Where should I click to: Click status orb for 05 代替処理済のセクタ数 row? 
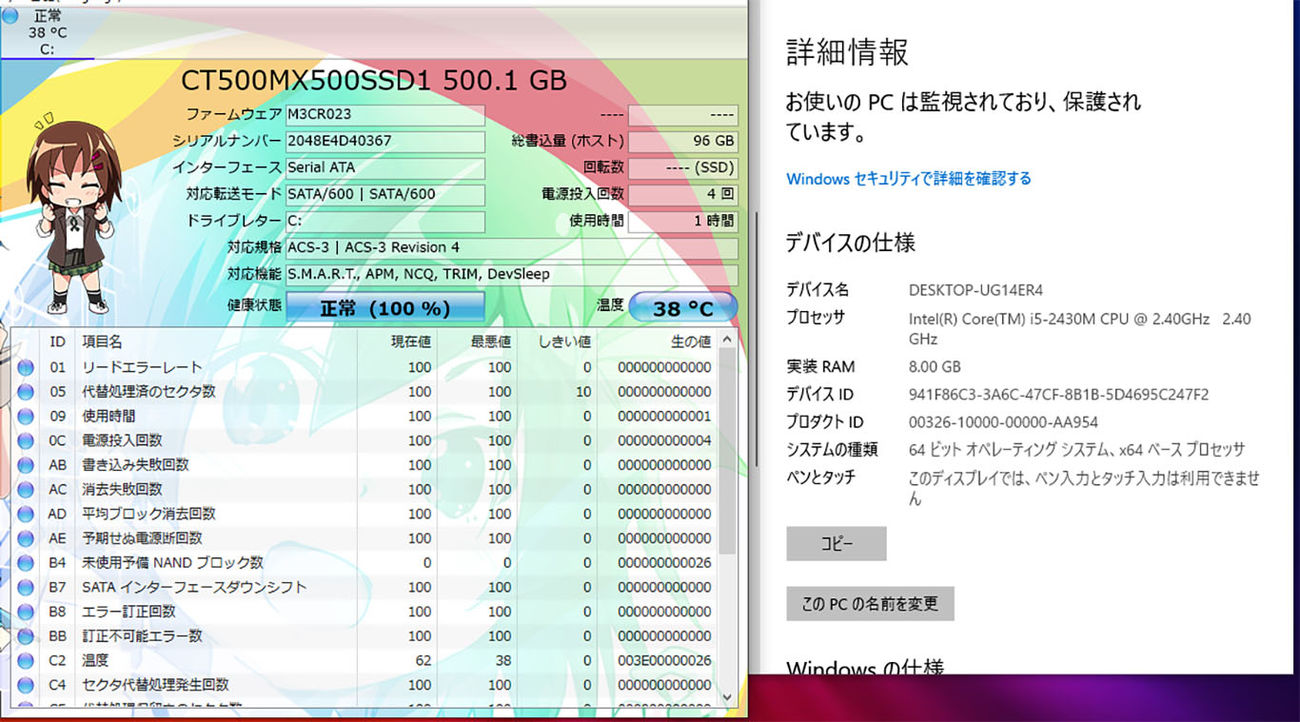[x=25, y=391]
